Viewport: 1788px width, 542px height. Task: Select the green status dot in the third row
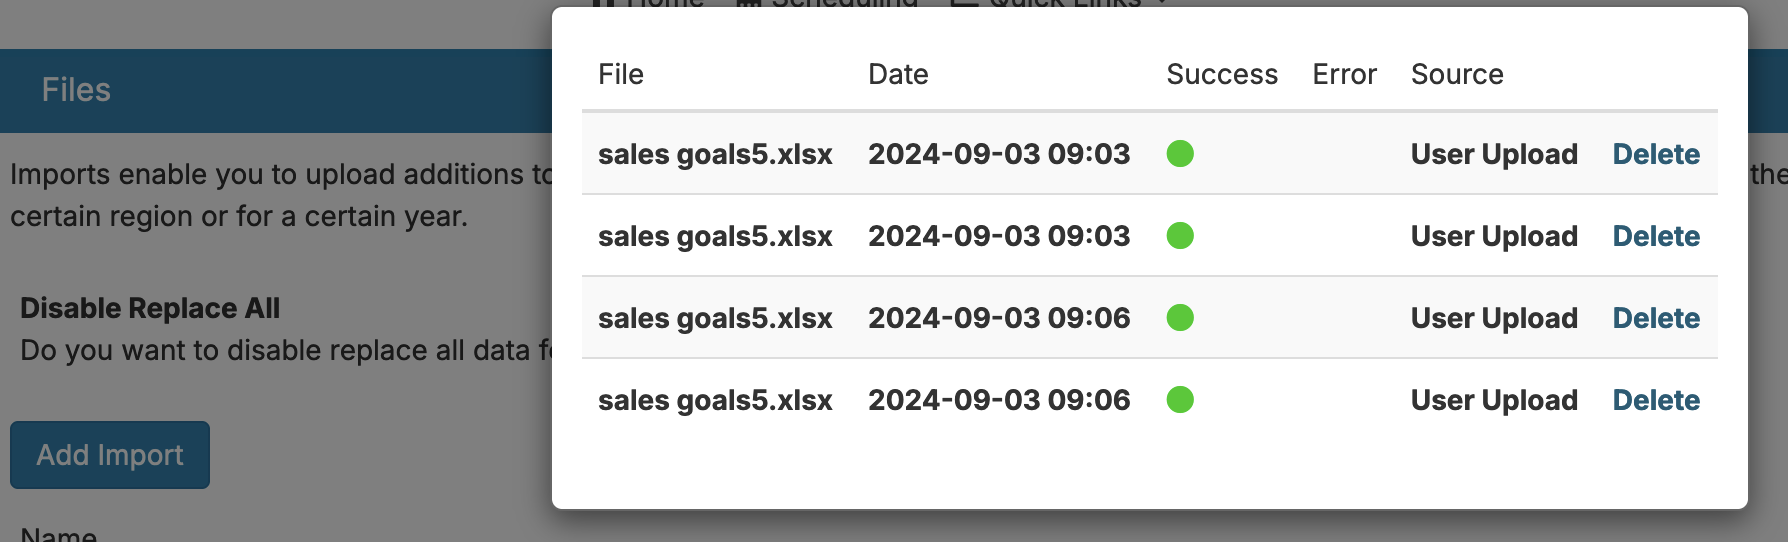[x=1180, y=318]
